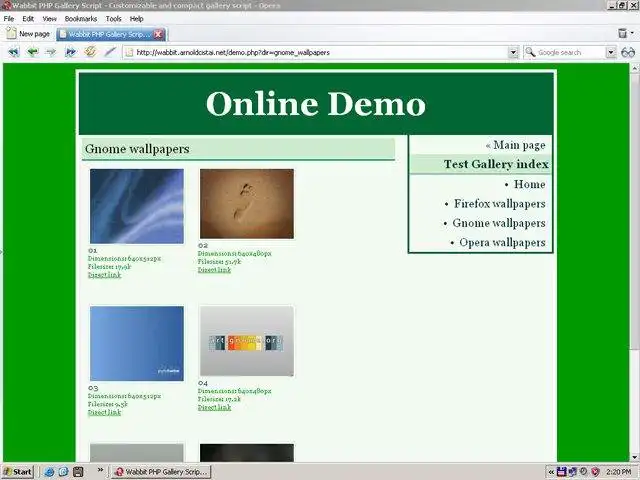Click the Fast Forward icon

click(x=71, y=52)
